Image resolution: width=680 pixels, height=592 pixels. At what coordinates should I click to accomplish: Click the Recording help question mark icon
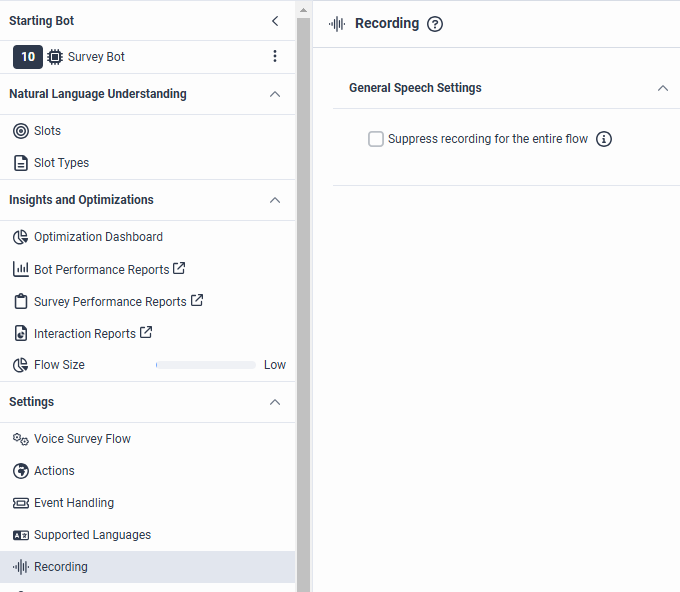pyautogui.click(x=435, y=24)
